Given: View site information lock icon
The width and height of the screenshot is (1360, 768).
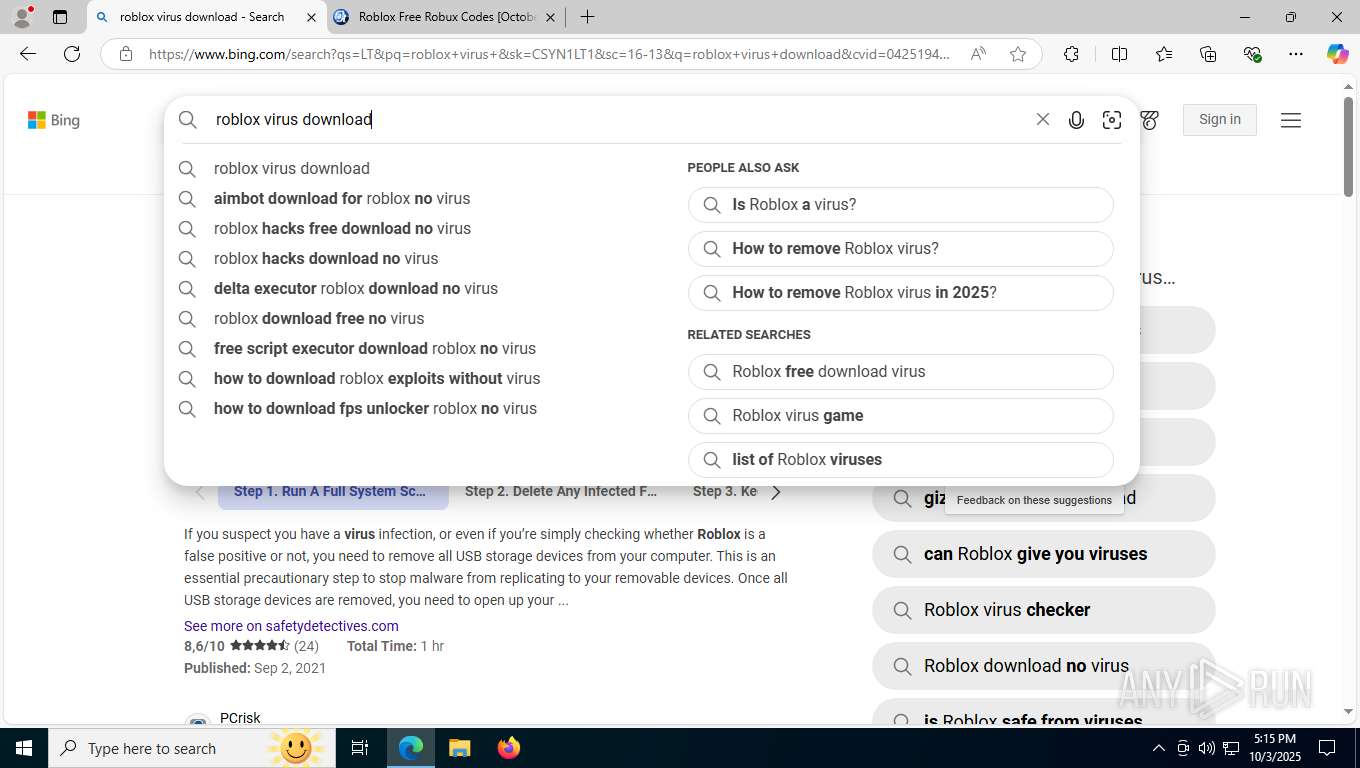Looking at the screenshot, I should [125, 54].
